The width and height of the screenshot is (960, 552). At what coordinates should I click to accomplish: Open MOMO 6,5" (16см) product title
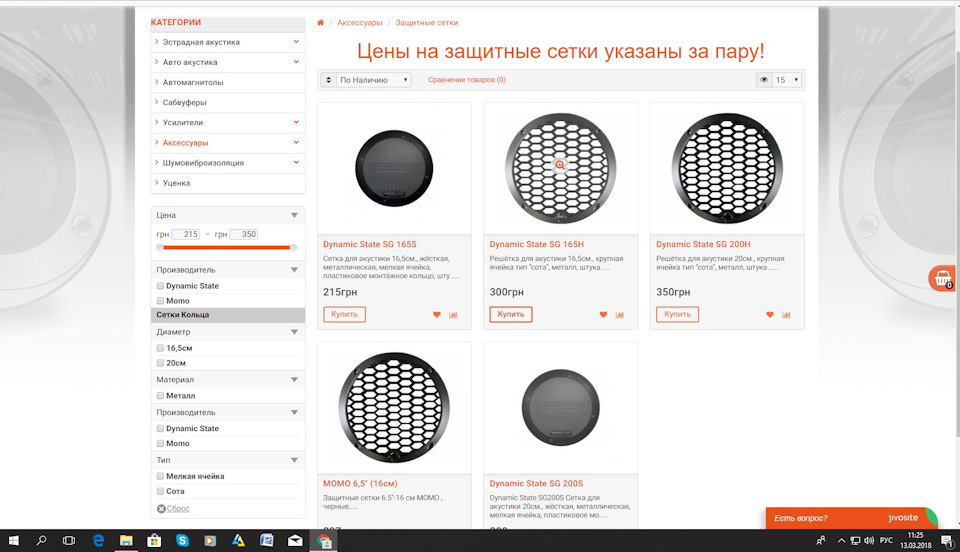(360, 483)
